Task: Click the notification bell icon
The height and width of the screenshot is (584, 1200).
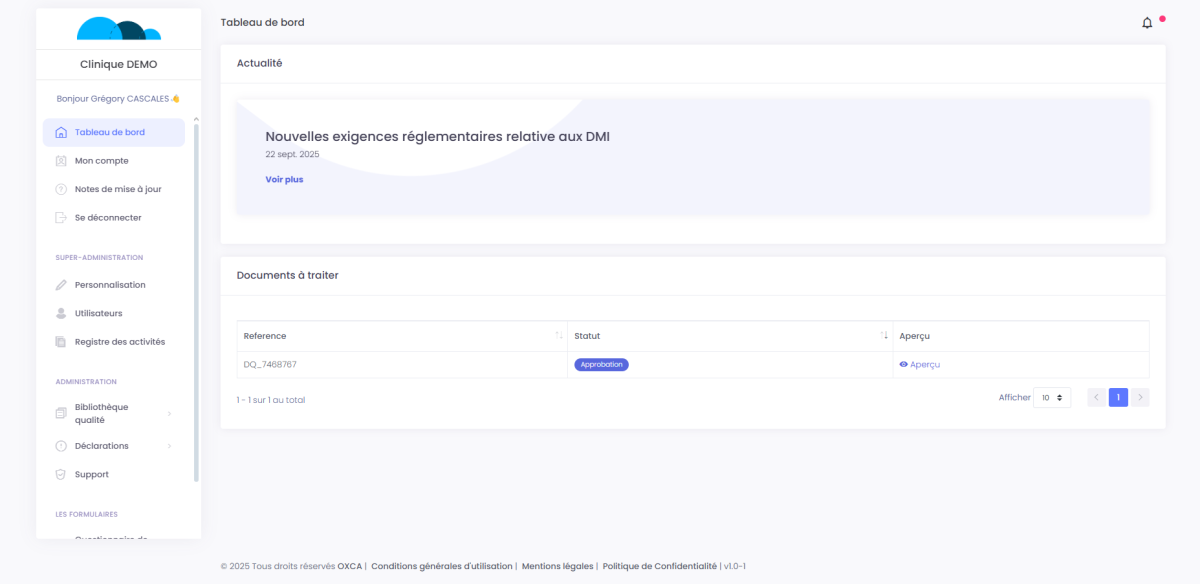Action: click(1147, 23)
